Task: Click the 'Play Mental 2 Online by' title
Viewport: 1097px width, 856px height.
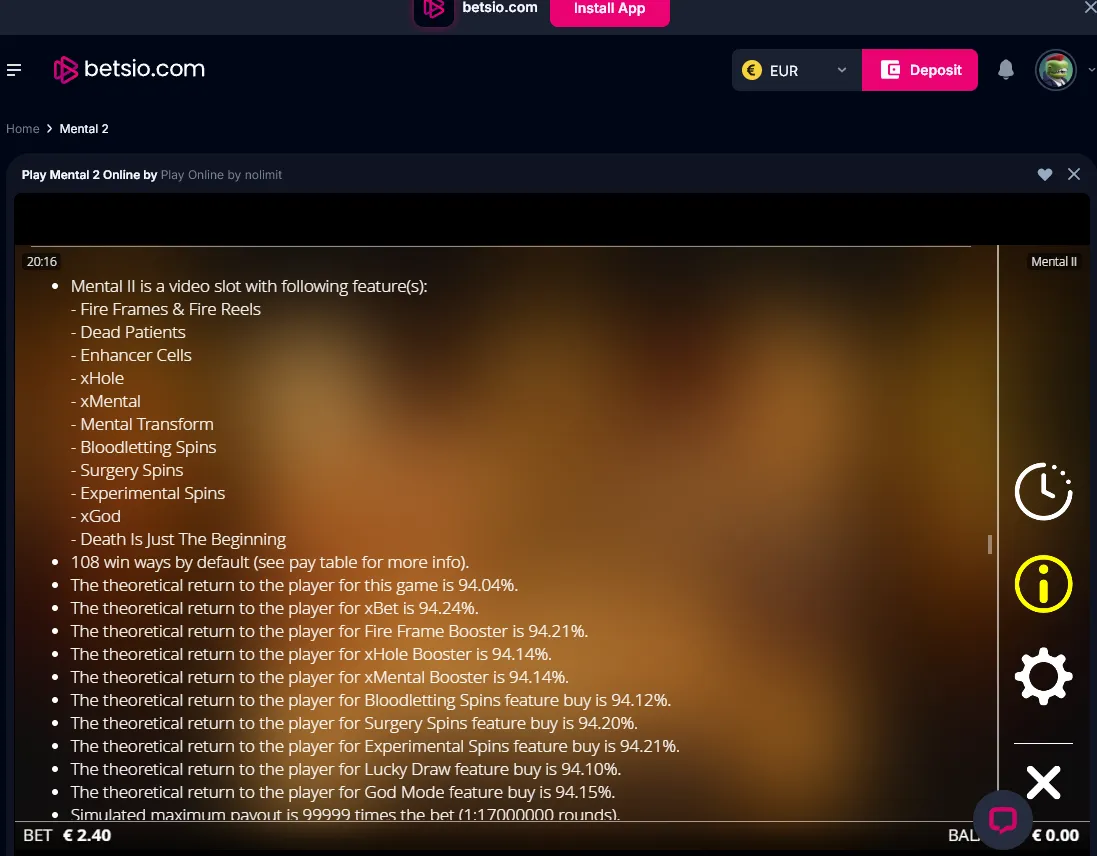Action: click(x=90, y=175)
